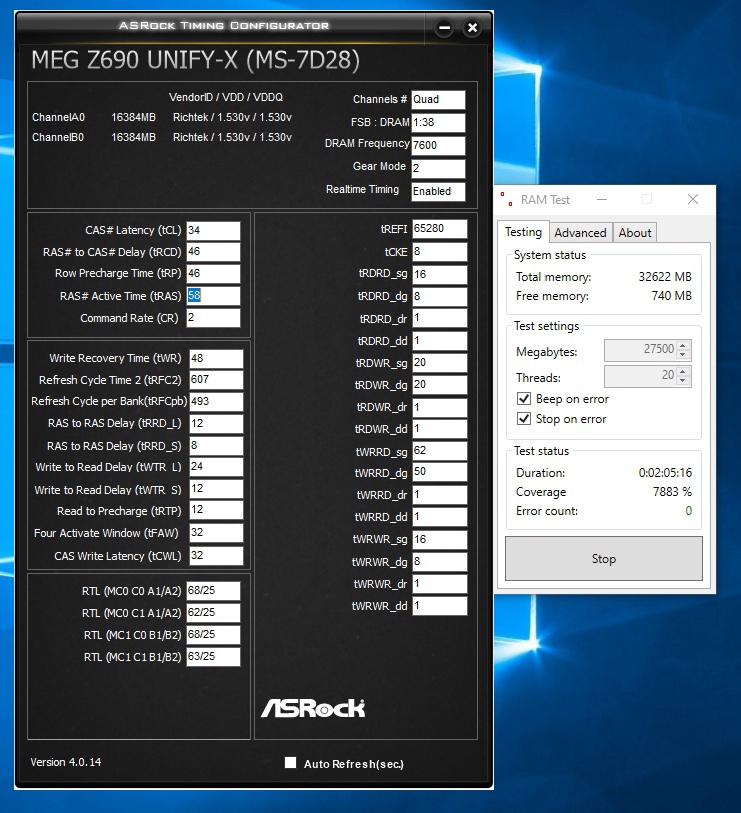Select the RTL (MC1 C0 B1/B2) field
Image resolution: width=741 pixels, height=813 pixels.
[x=213, y=635]
